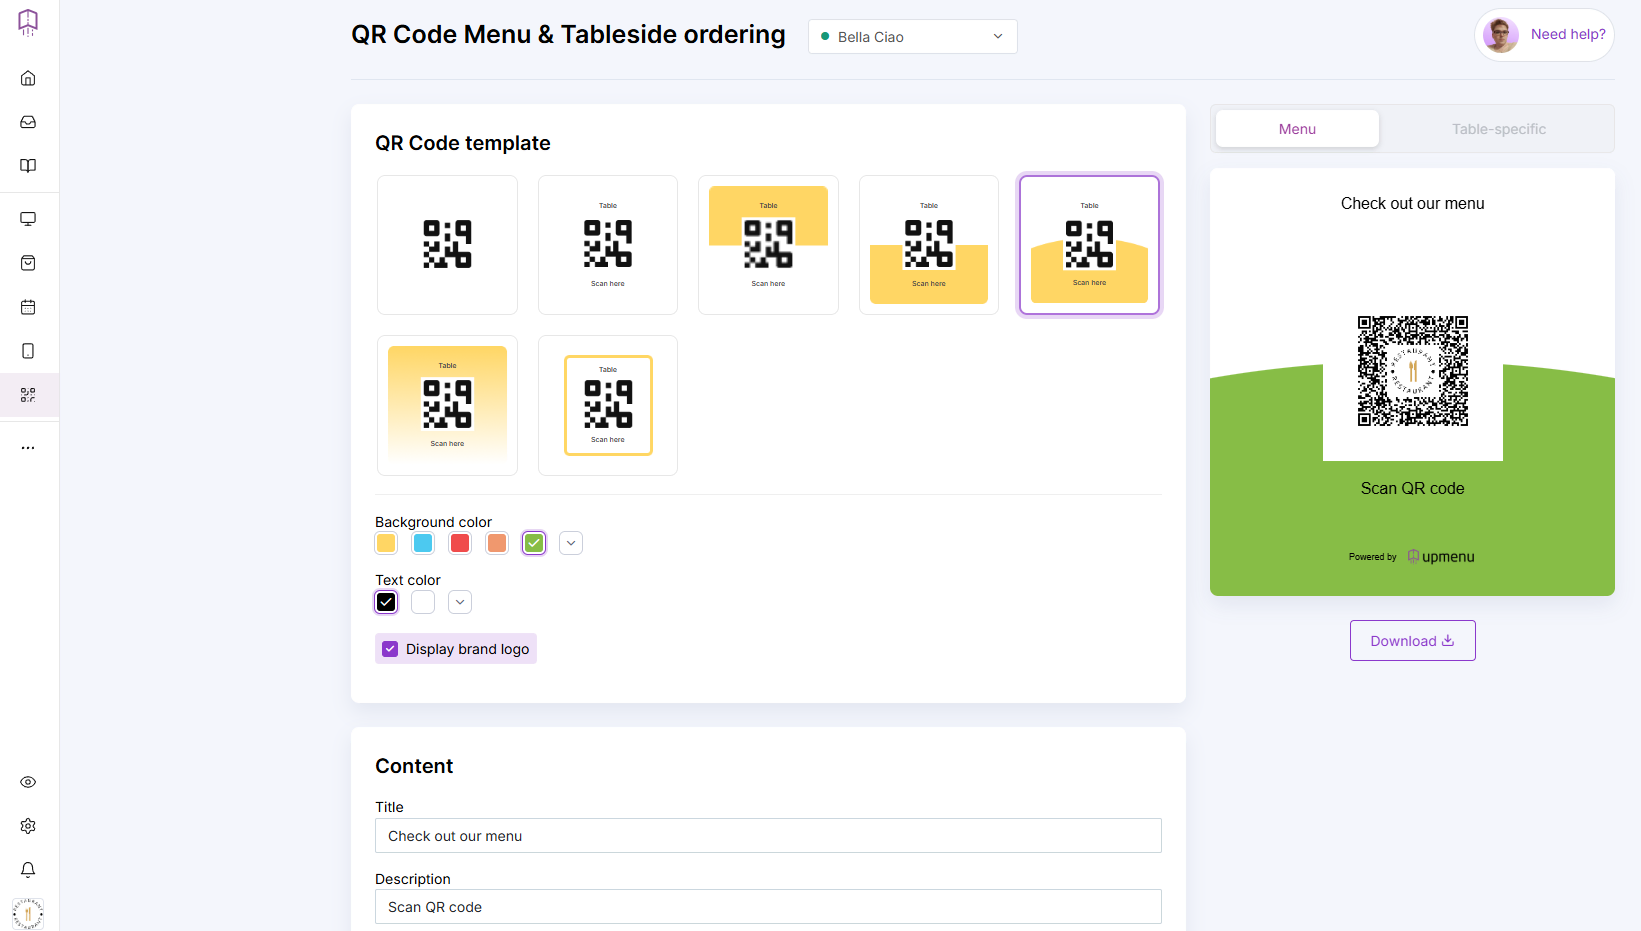
Task: Click the Content section heading
Action: (x=414, y=766)
